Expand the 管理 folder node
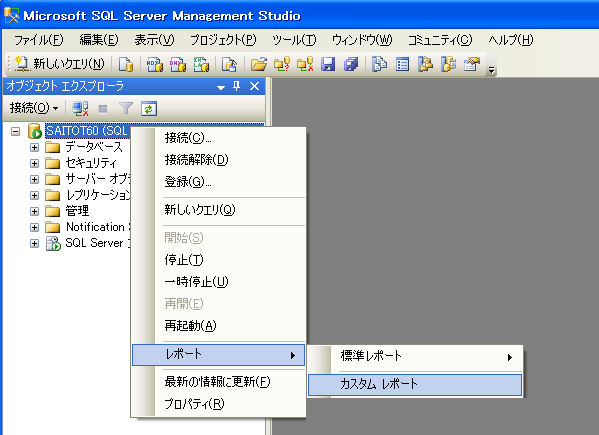 pyautogui.click(x=34, y=211)
